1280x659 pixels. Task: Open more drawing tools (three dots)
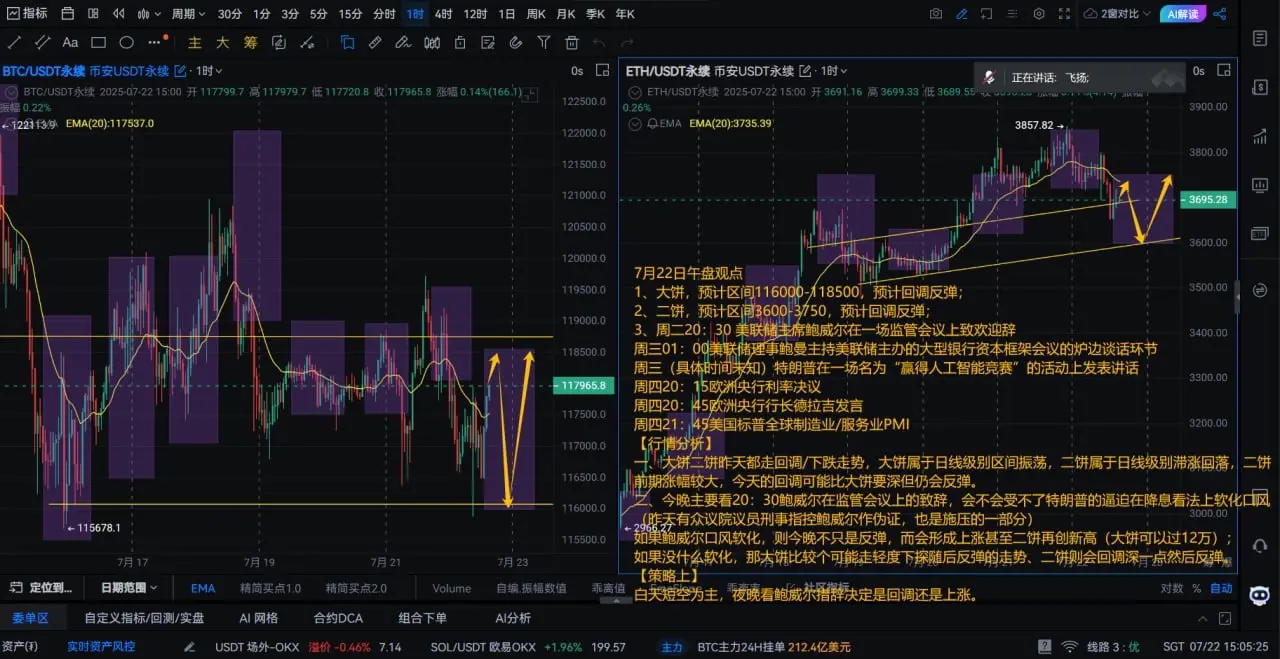click(155, 43)
